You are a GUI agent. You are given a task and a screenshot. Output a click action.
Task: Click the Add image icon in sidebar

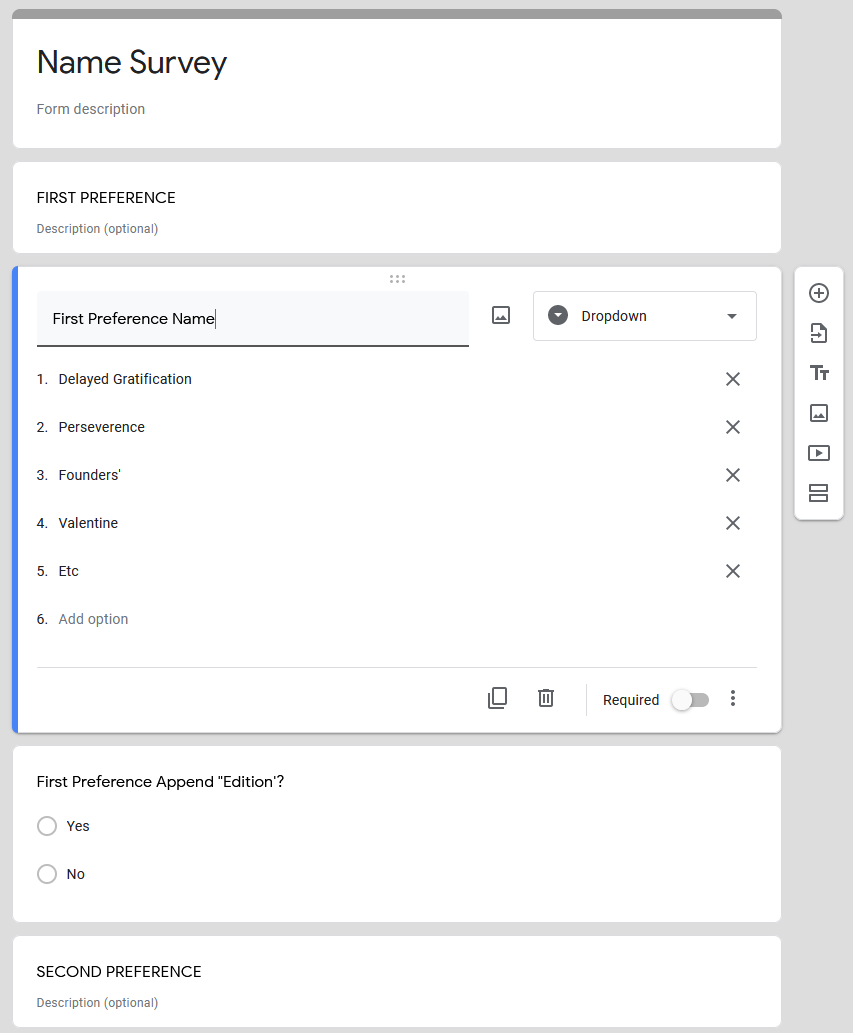point(819,413)
